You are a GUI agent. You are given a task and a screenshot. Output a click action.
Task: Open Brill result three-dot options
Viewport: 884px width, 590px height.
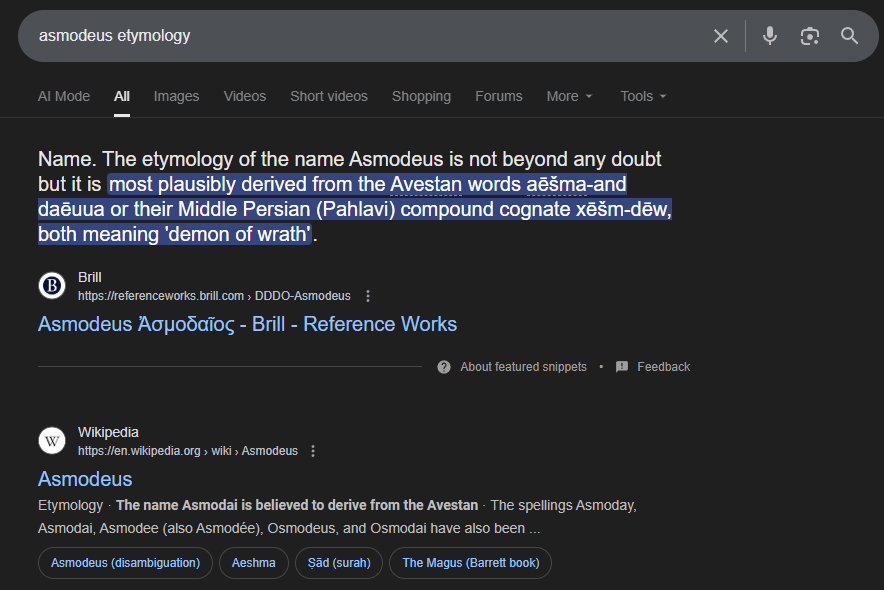368,296
